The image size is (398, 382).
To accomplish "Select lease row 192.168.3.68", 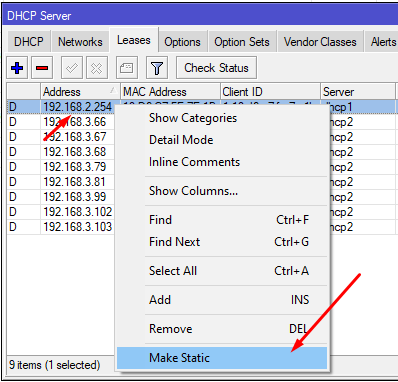I will click(75, 152).
